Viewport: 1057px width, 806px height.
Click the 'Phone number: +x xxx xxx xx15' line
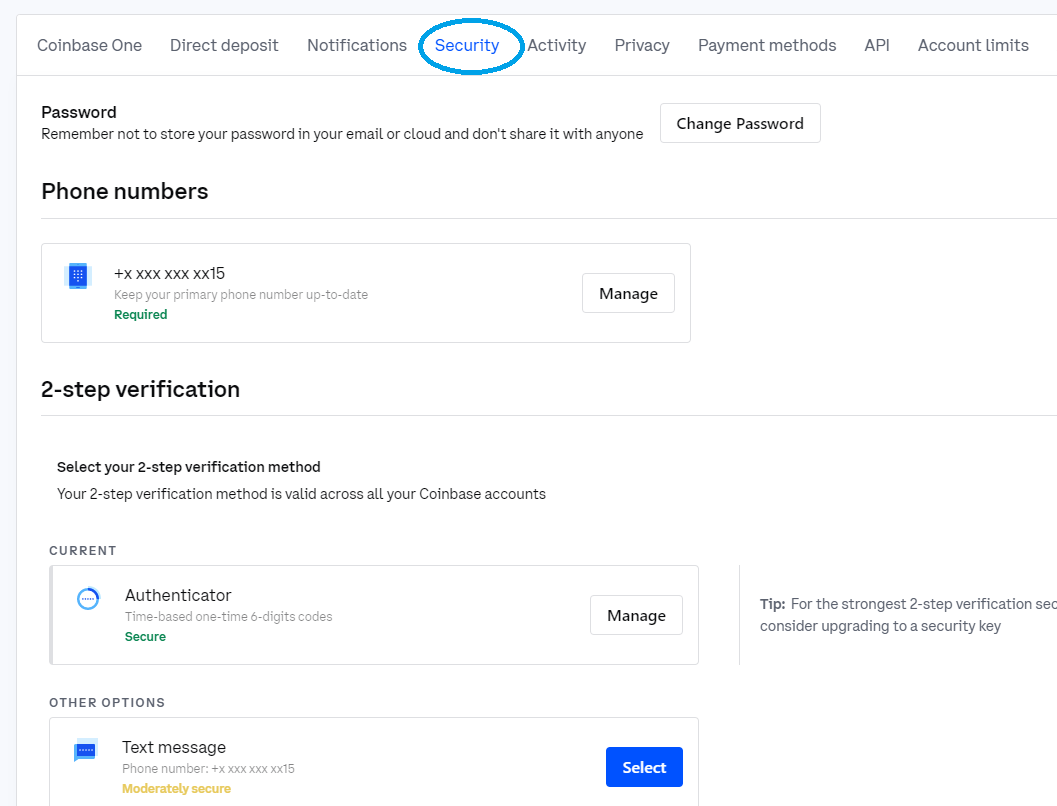208,769
